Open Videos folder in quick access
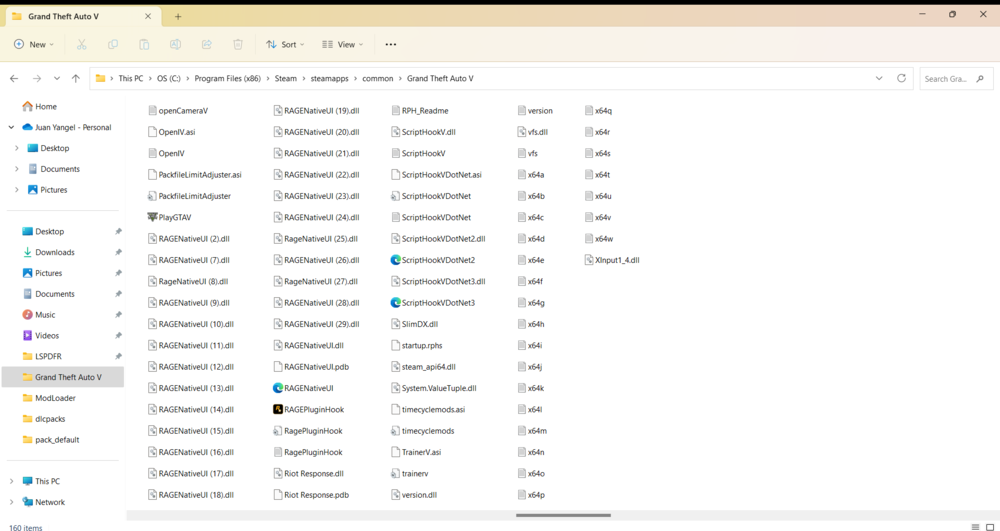 point(41,335)
